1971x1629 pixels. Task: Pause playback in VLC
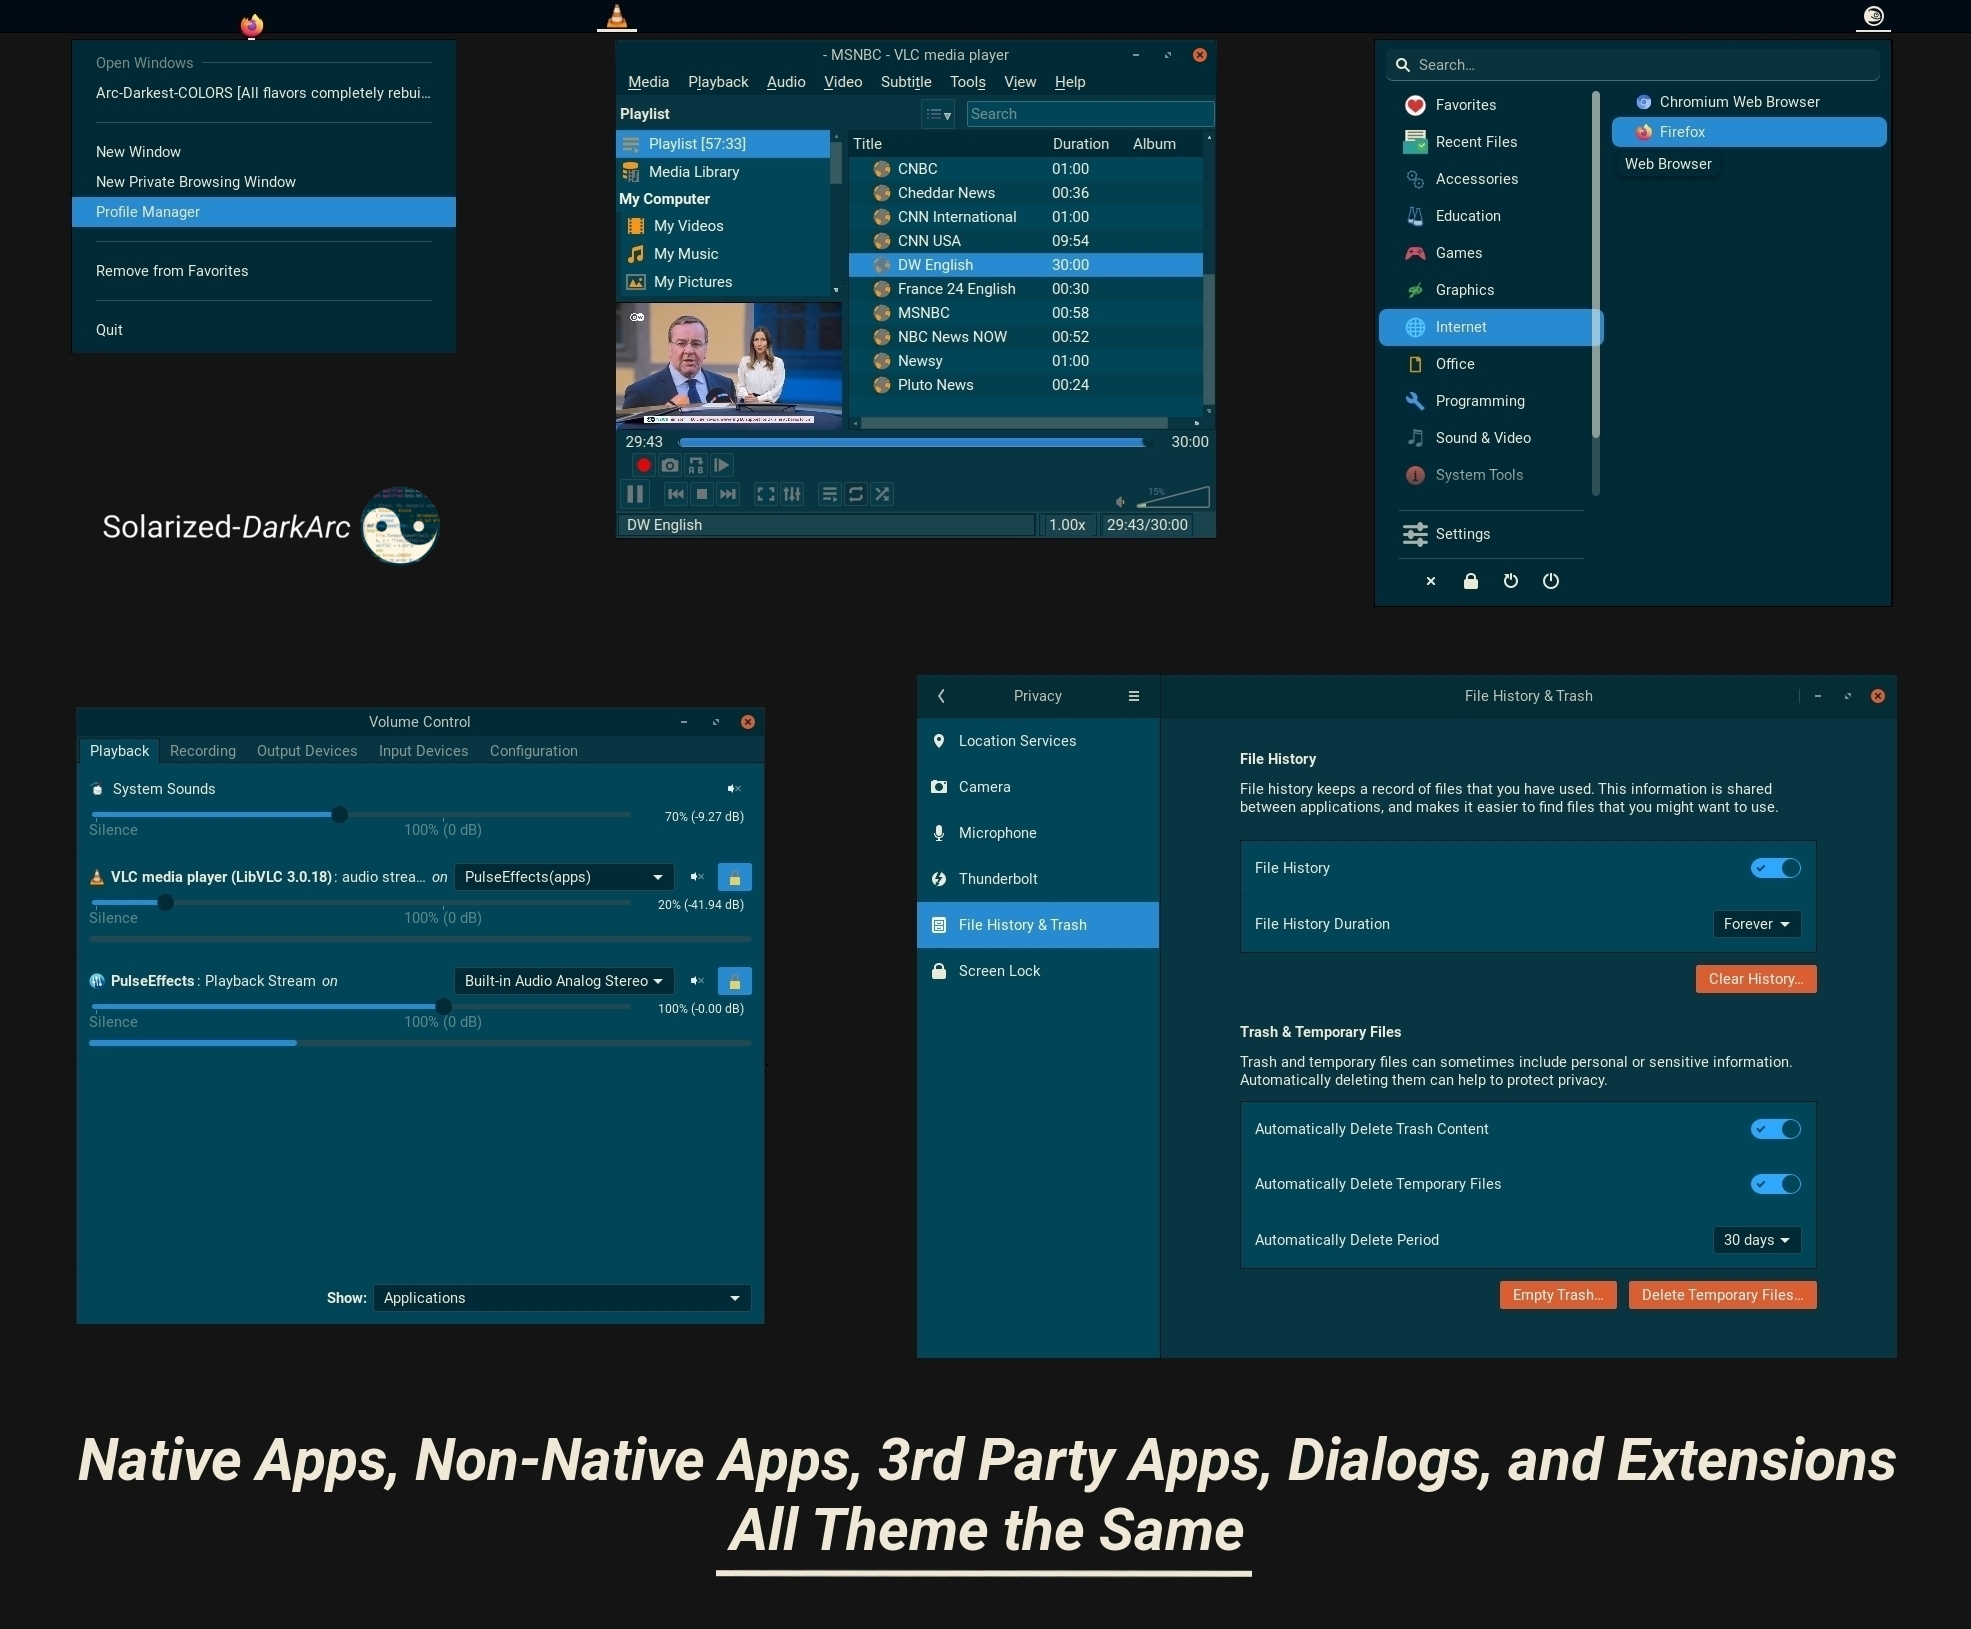coord(635,494)
